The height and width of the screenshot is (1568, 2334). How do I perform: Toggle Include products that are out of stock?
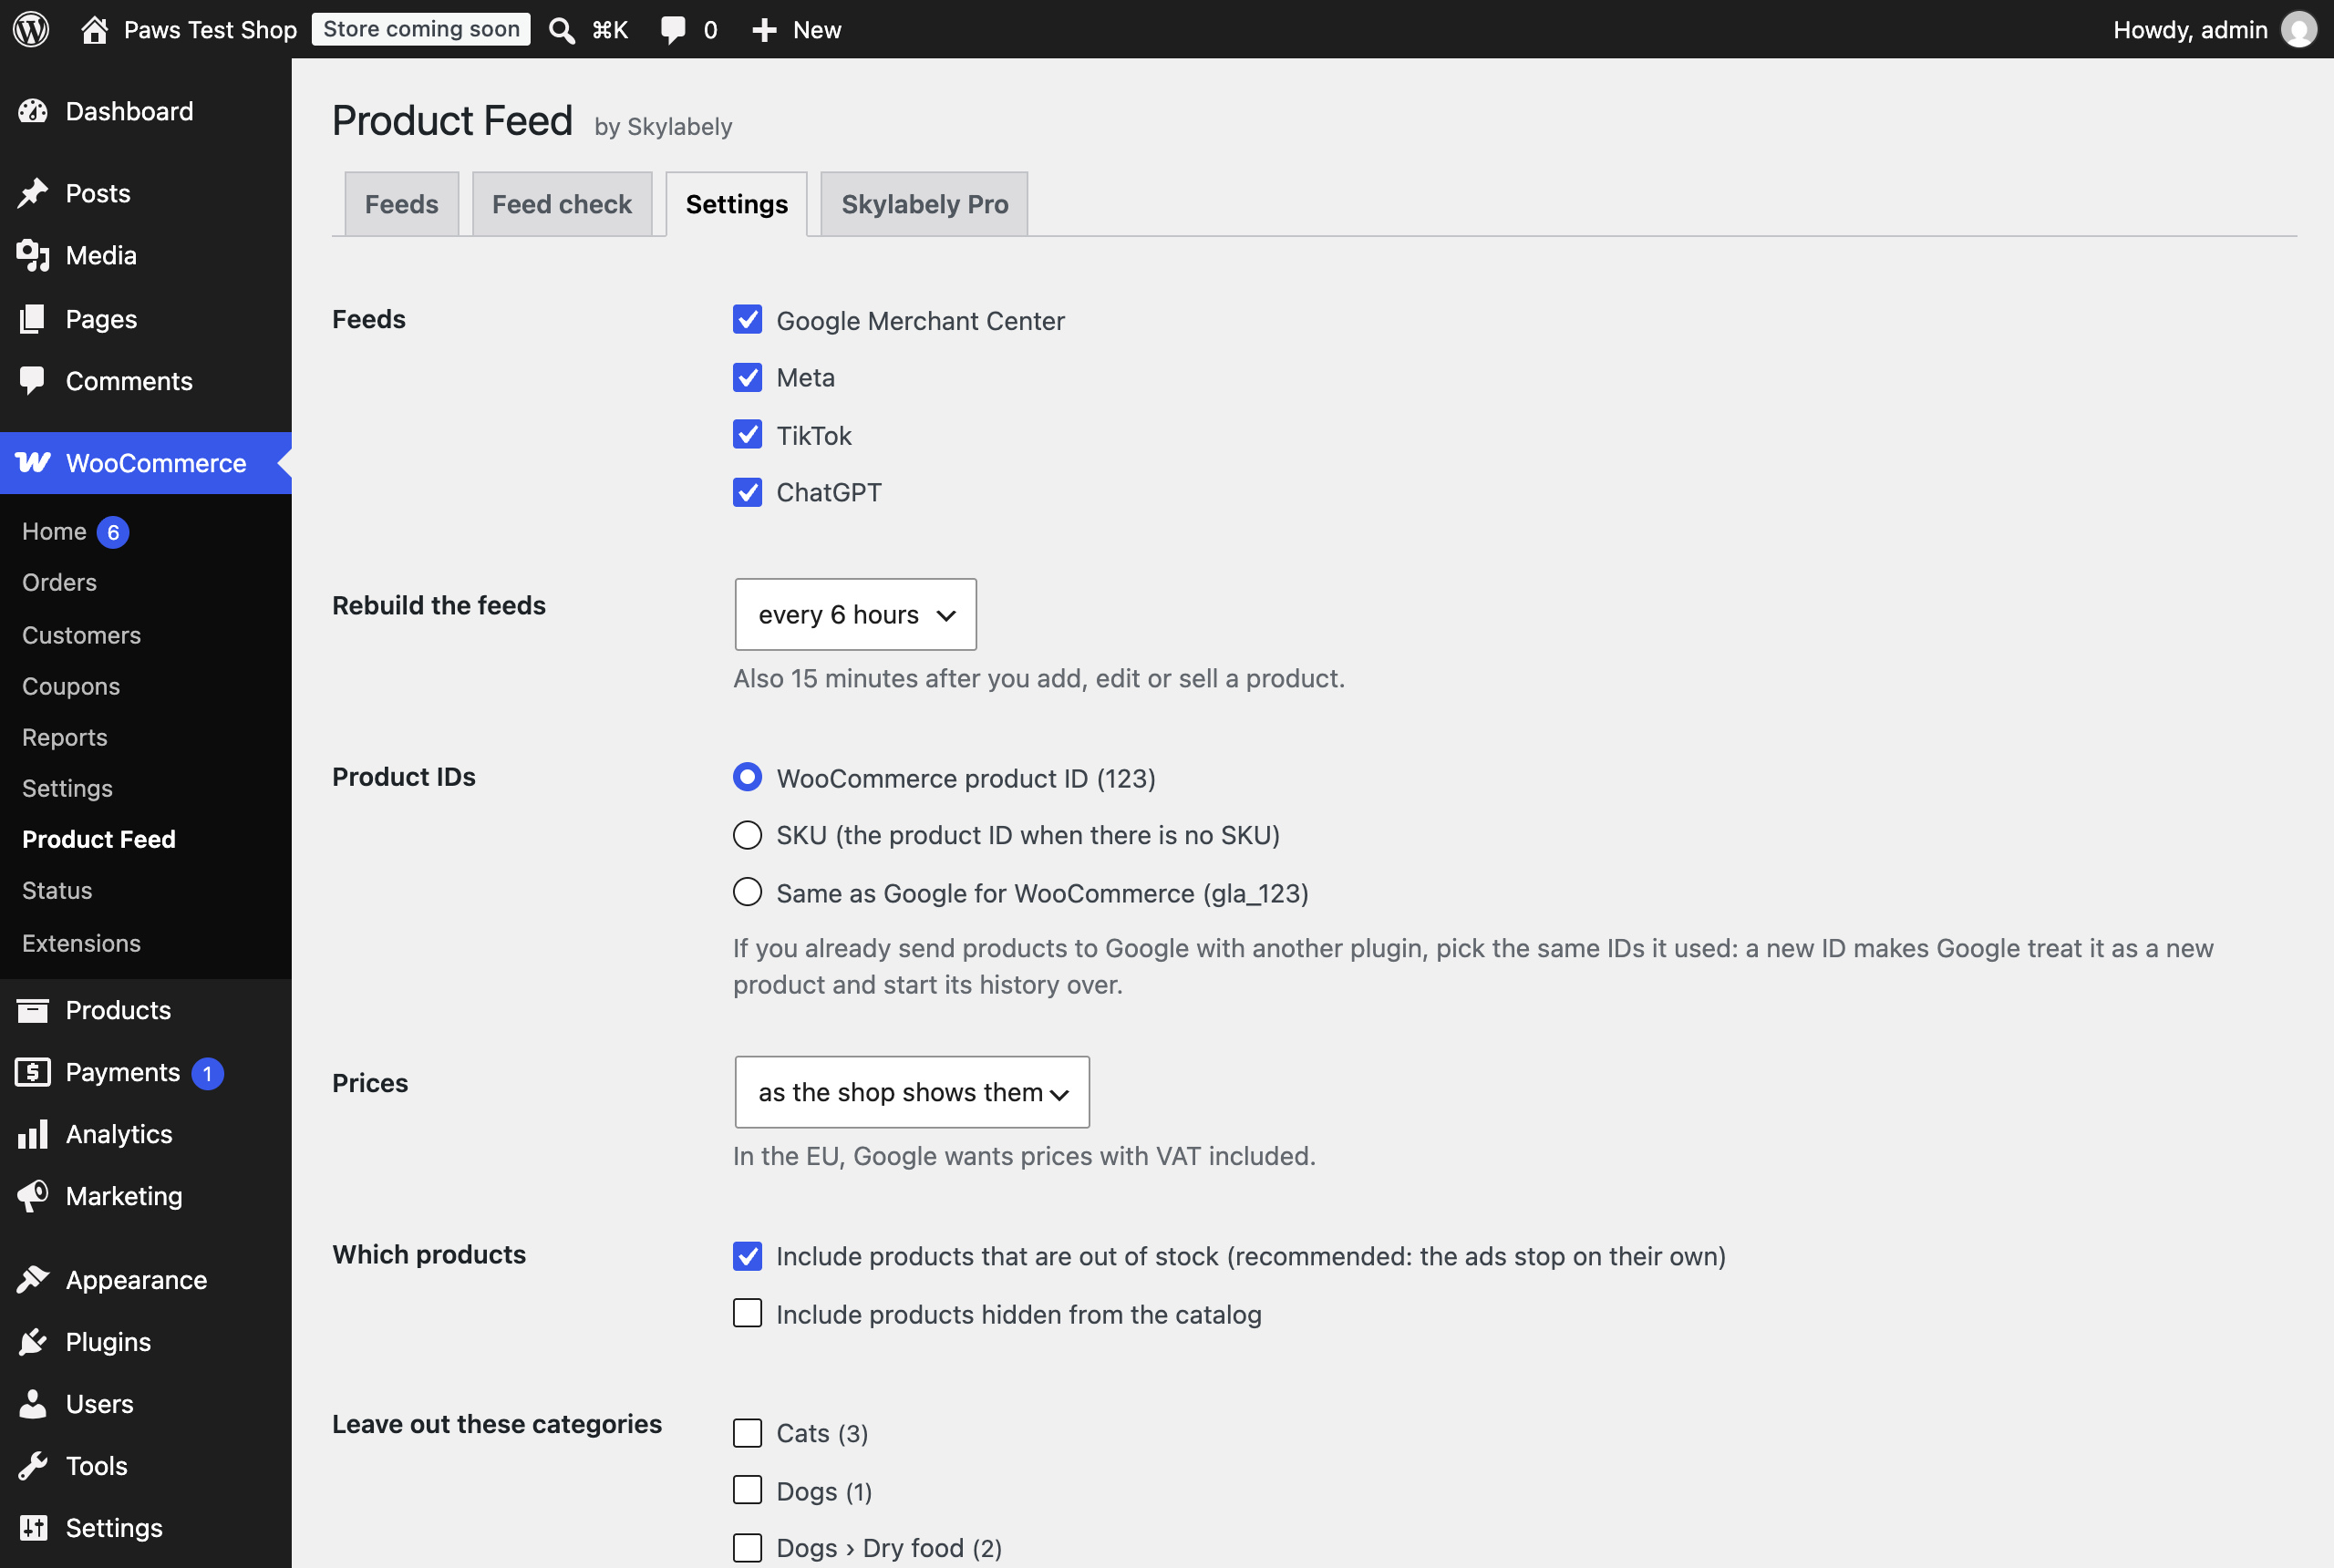coord(747,1256)
